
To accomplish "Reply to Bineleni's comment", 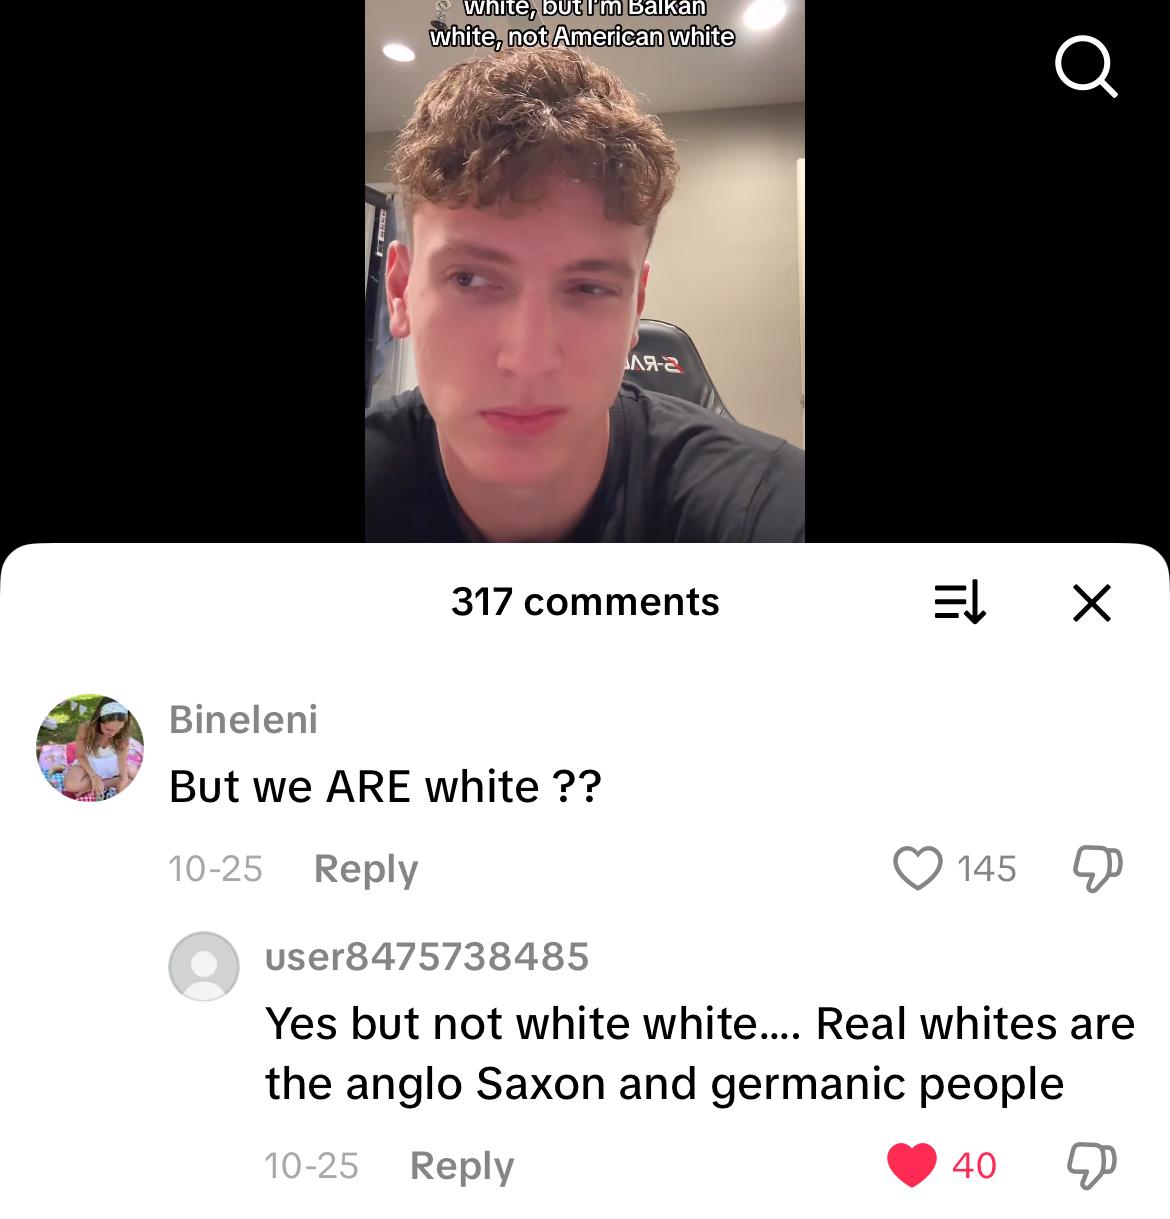I will [366, 868].
